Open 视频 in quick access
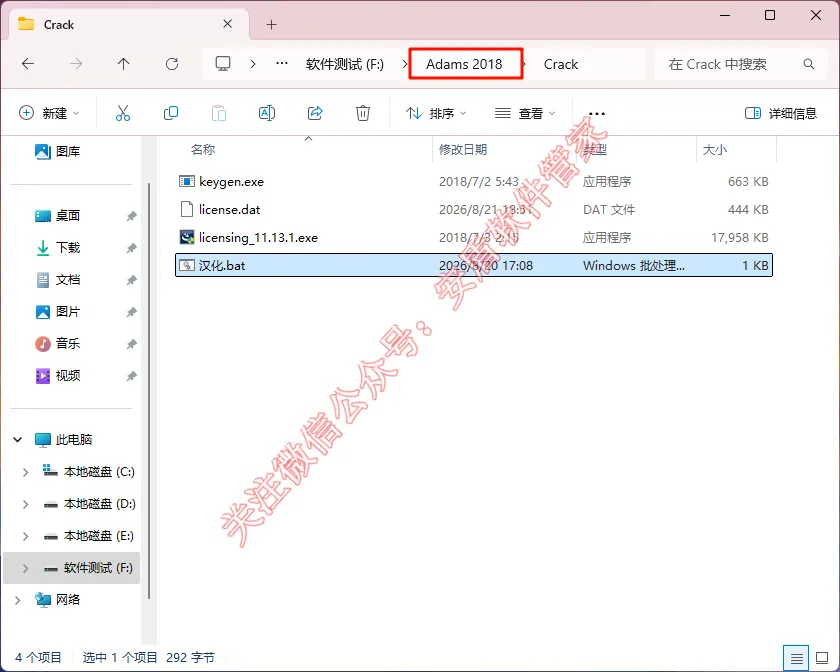Image resolution: width=840 pixels, height=672 pixels. [58, 376]
